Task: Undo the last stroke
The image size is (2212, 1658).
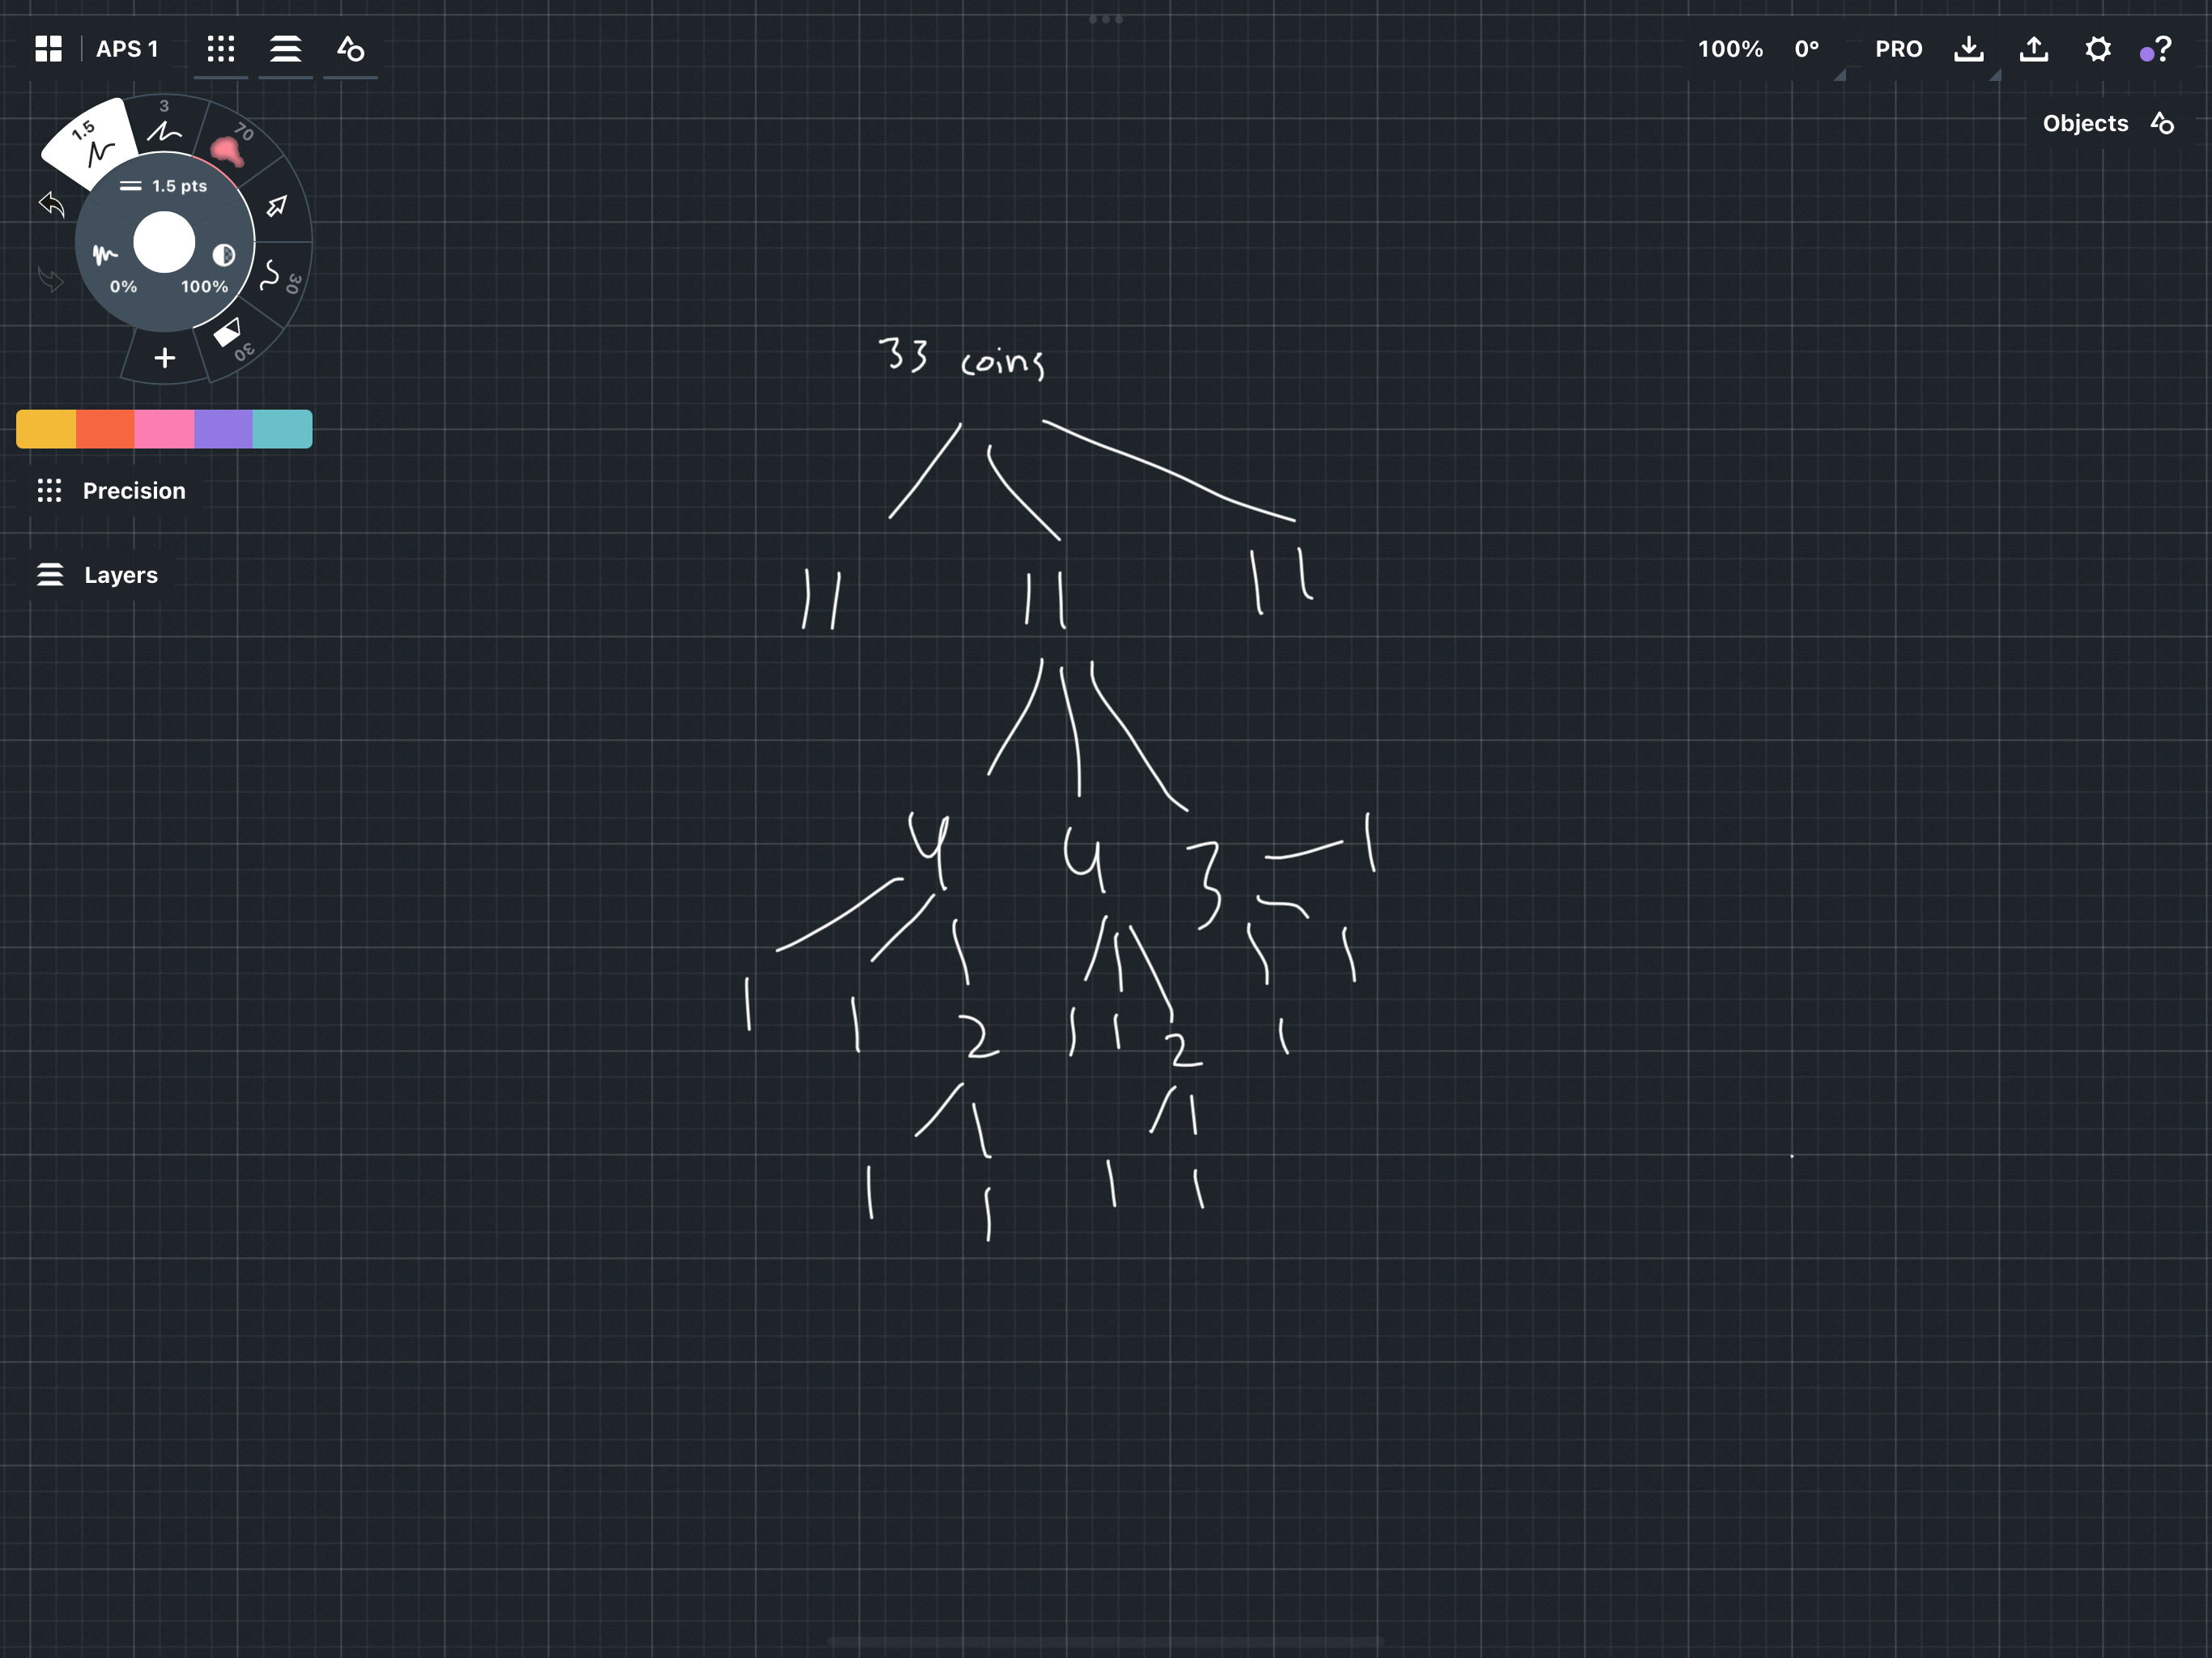Action: 51,205
